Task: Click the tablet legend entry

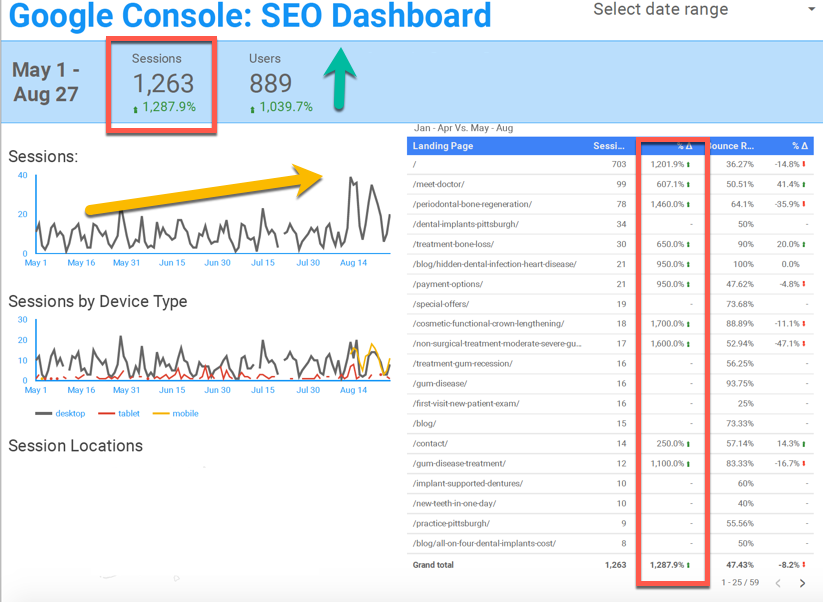Action: tap(119, 414)
